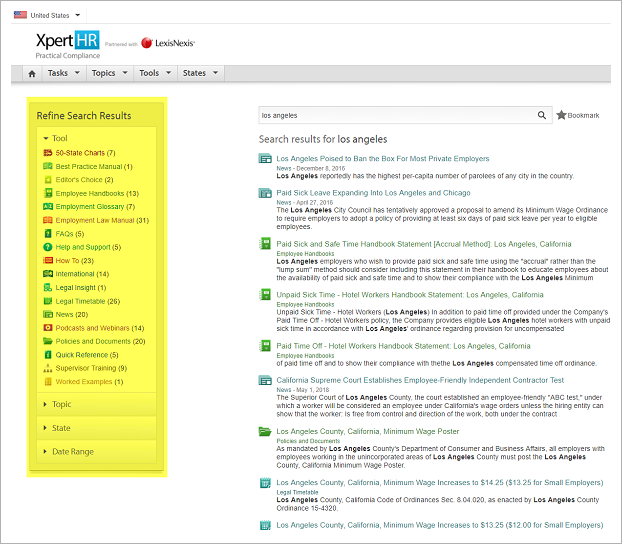Click the search field containing 'los angeles'
This screenshot has width=622, height=544.
point(395,115)
